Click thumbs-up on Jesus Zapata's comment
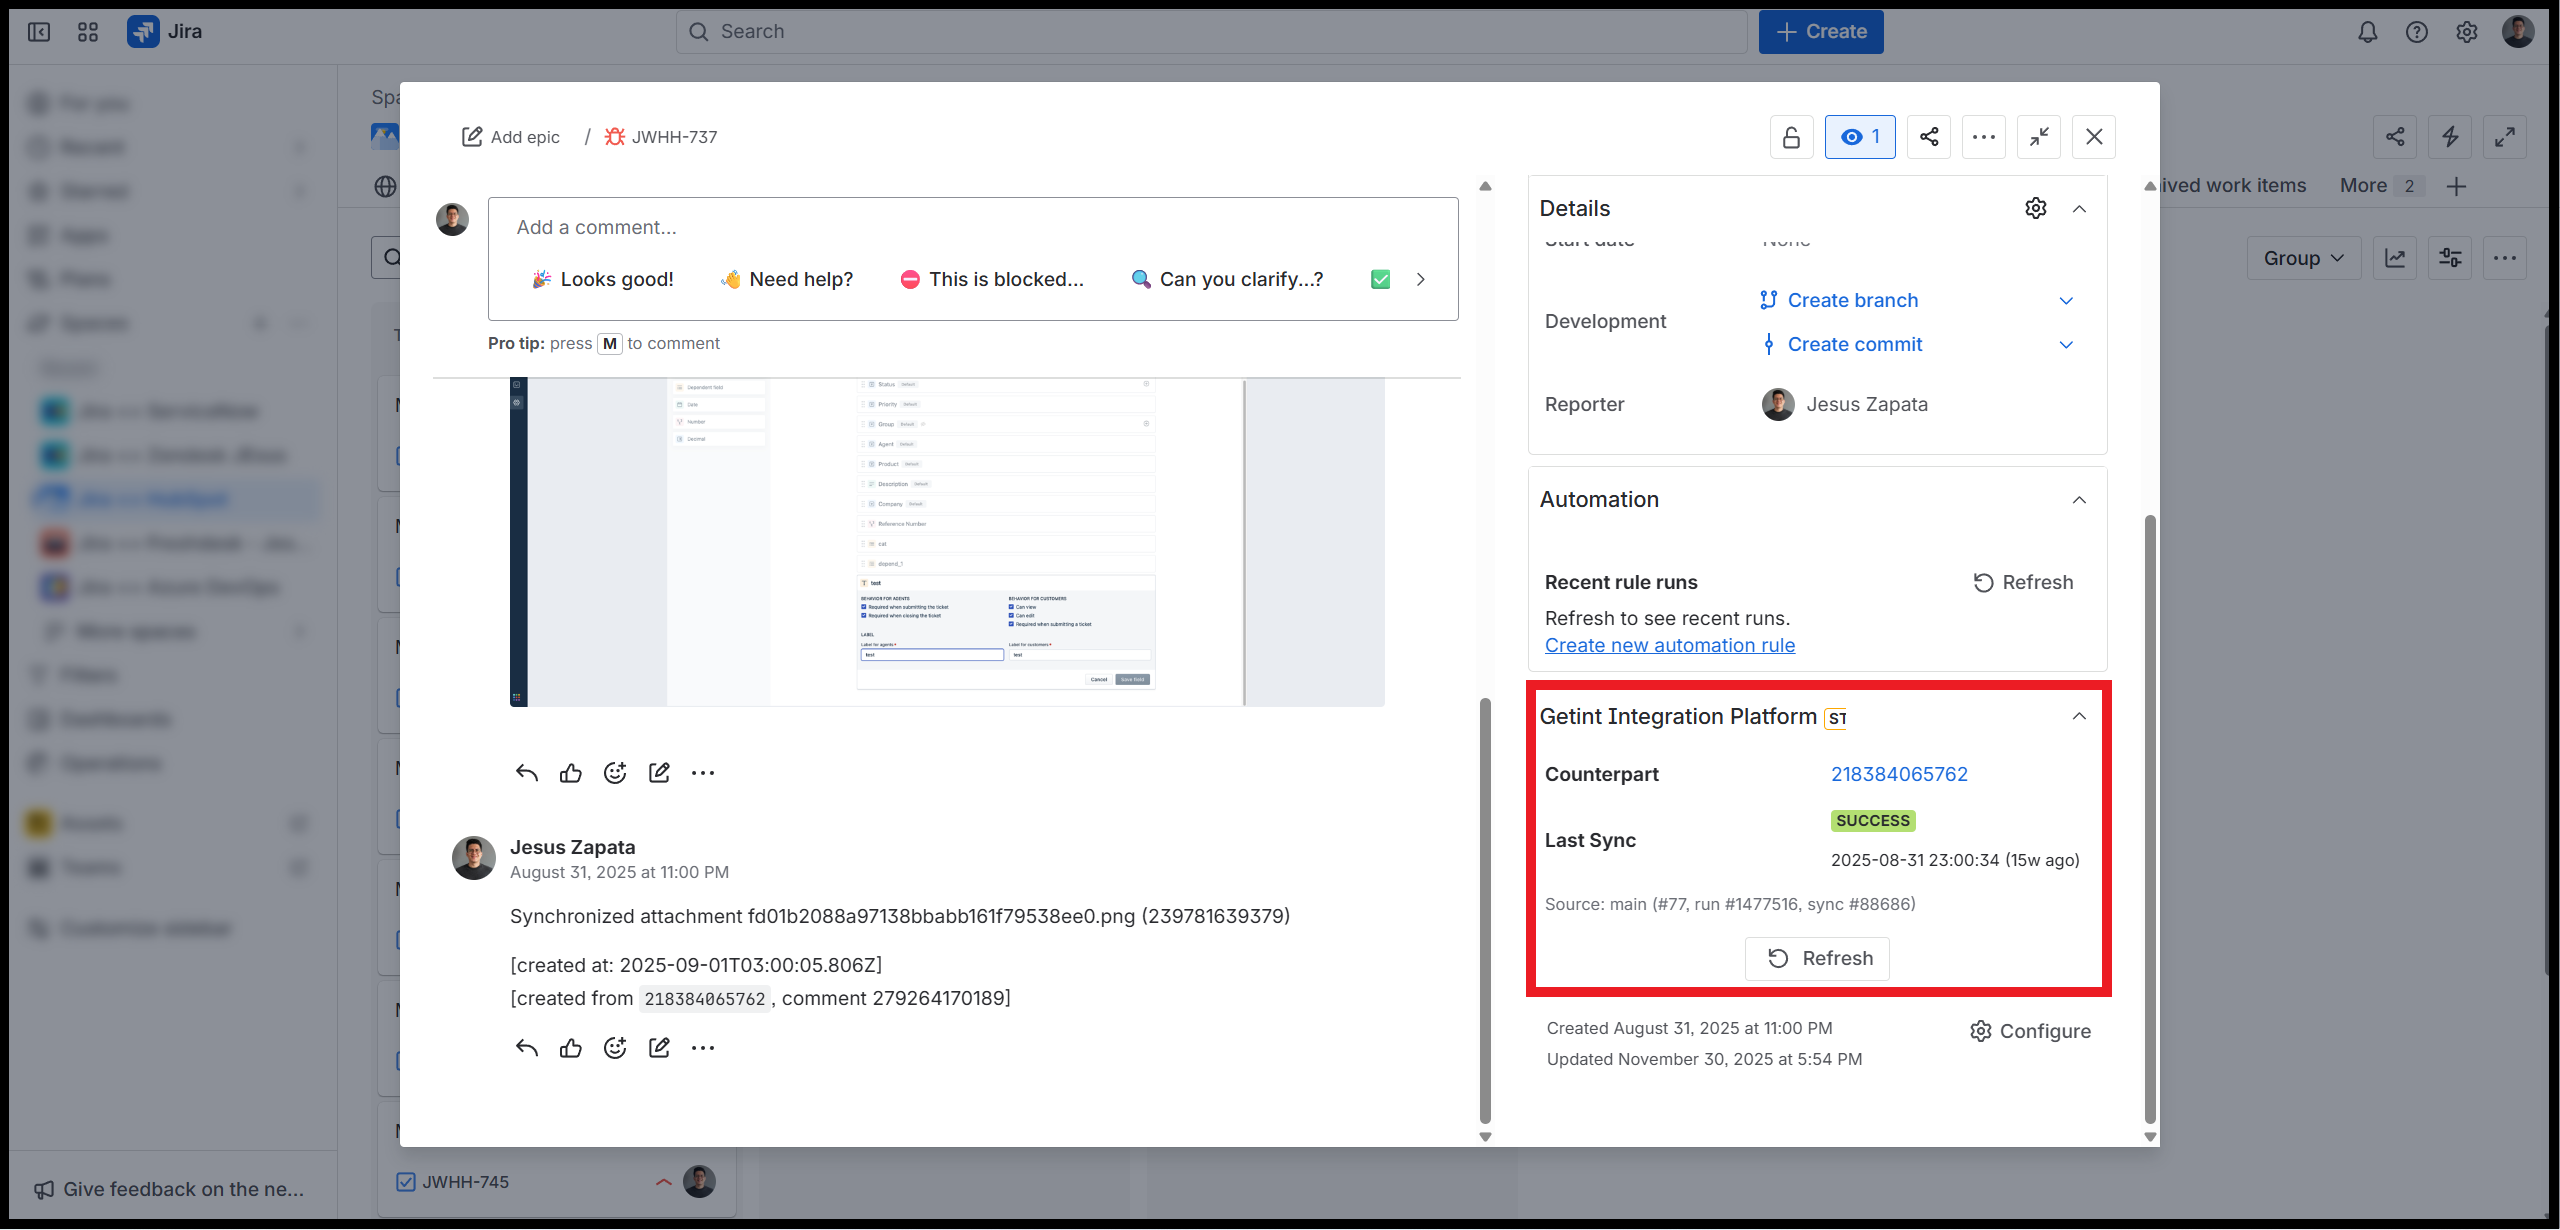 tap(571, 1048)
